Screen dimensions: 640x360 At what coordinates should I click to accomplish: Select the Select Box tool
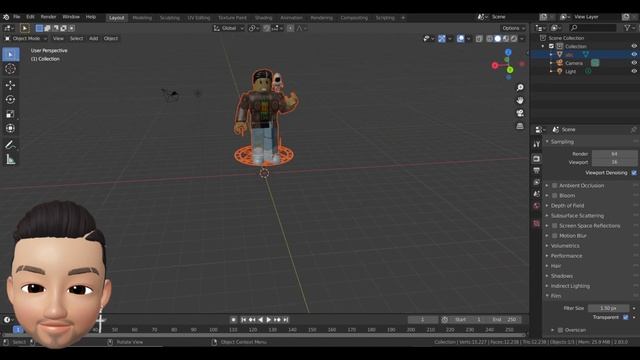(11, 54)
